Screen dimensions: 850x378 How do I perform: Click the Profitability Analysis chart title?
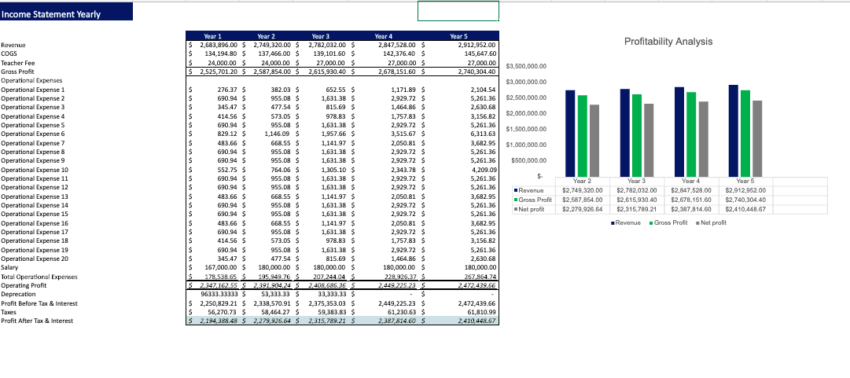[x=668, y=41]
